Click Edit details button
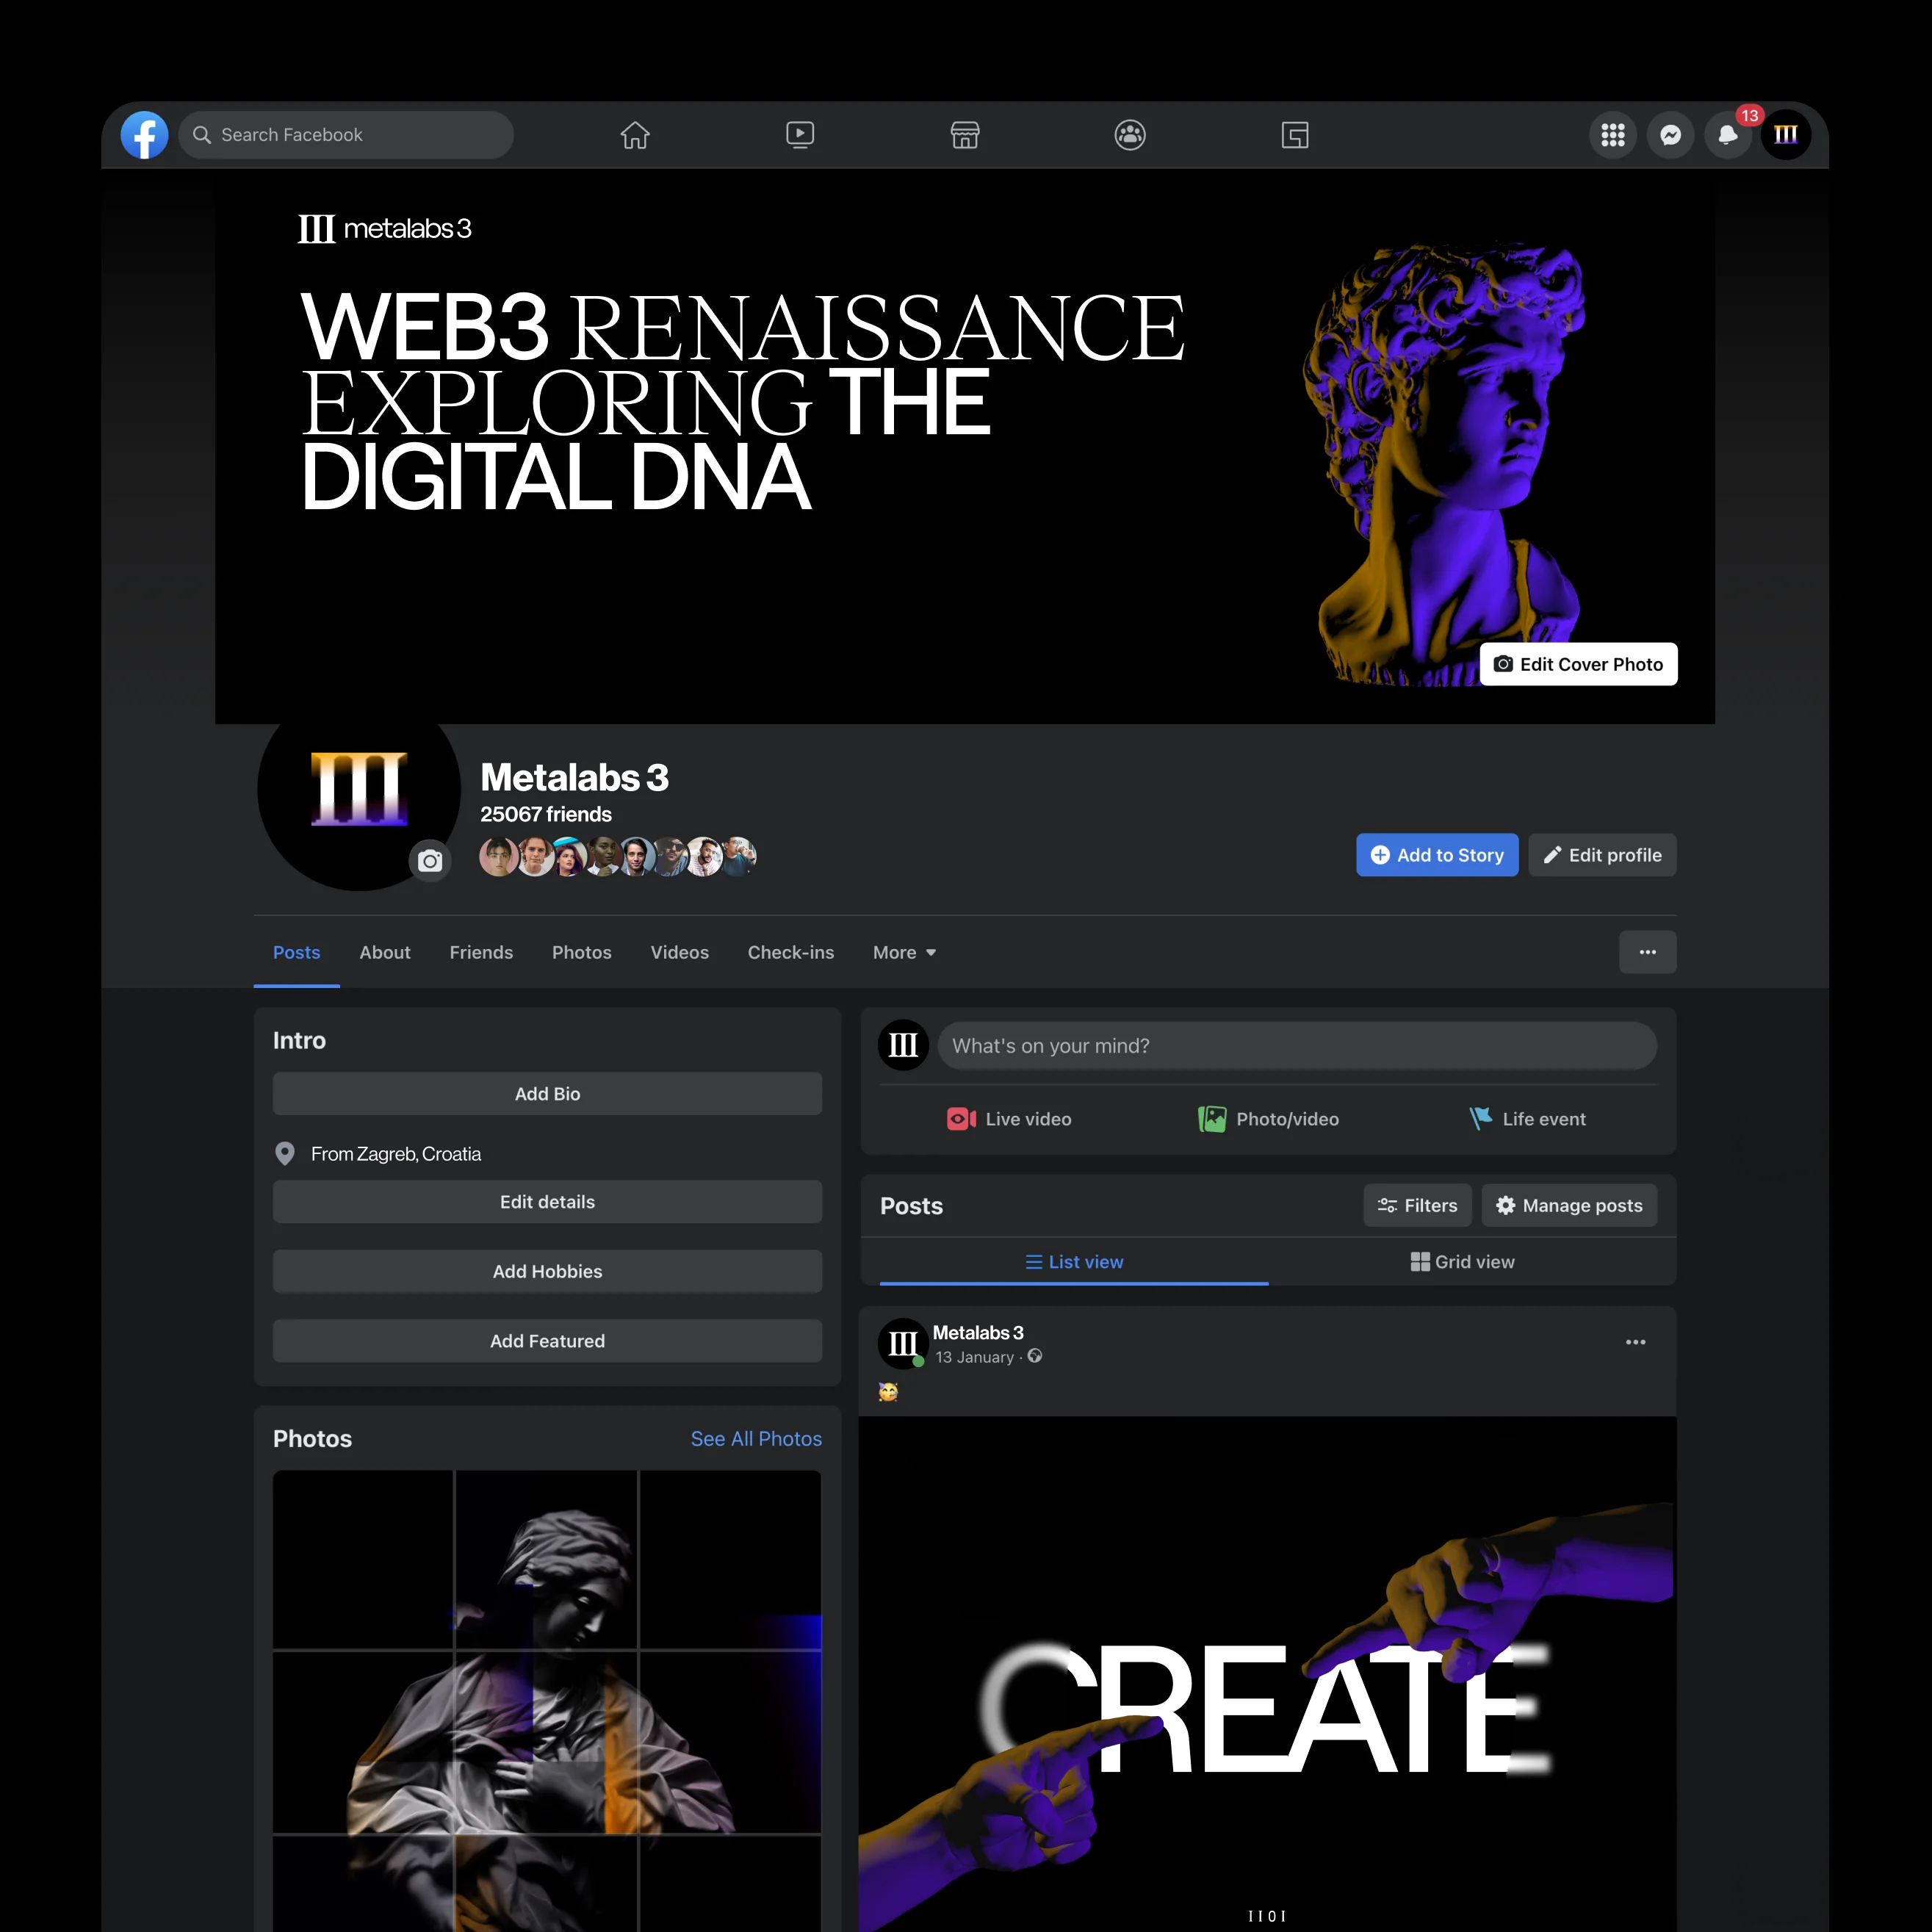 548,1202
